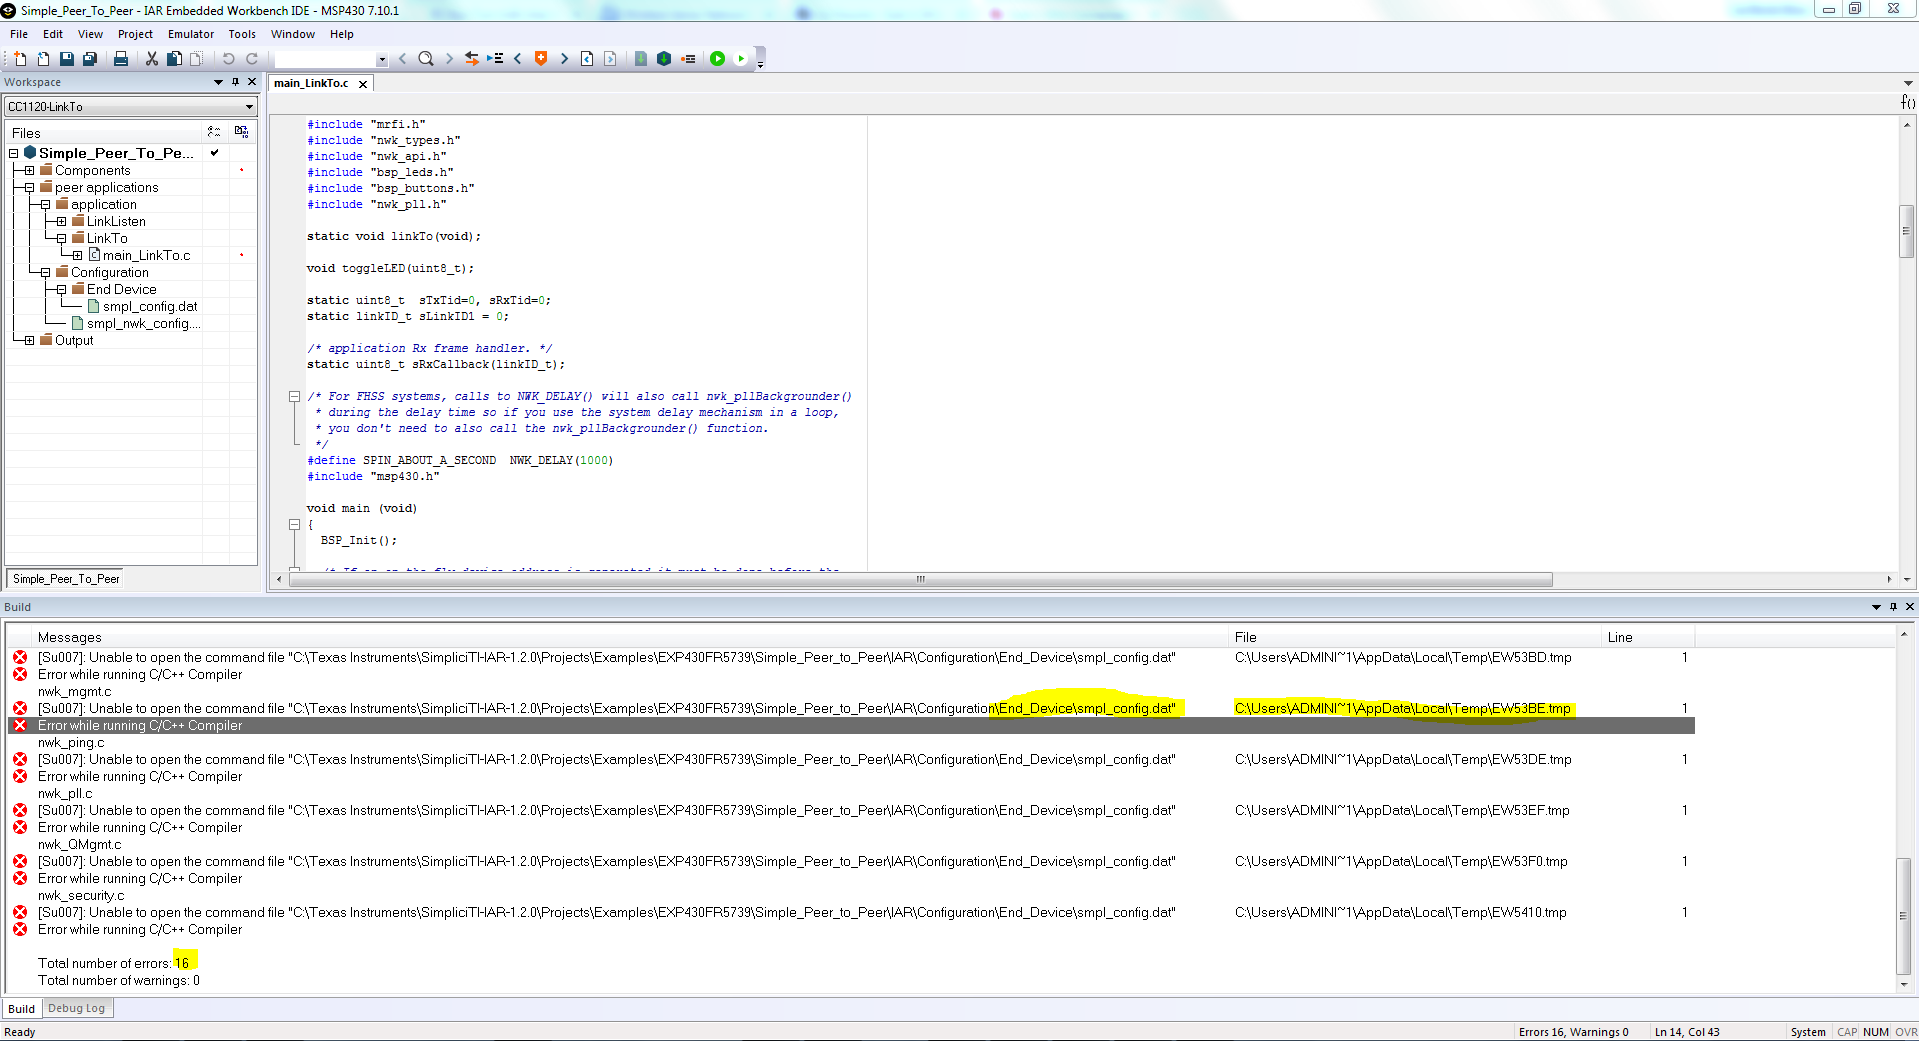
Task: Open the Build panel options arrow
Action: coord(1876,607)
